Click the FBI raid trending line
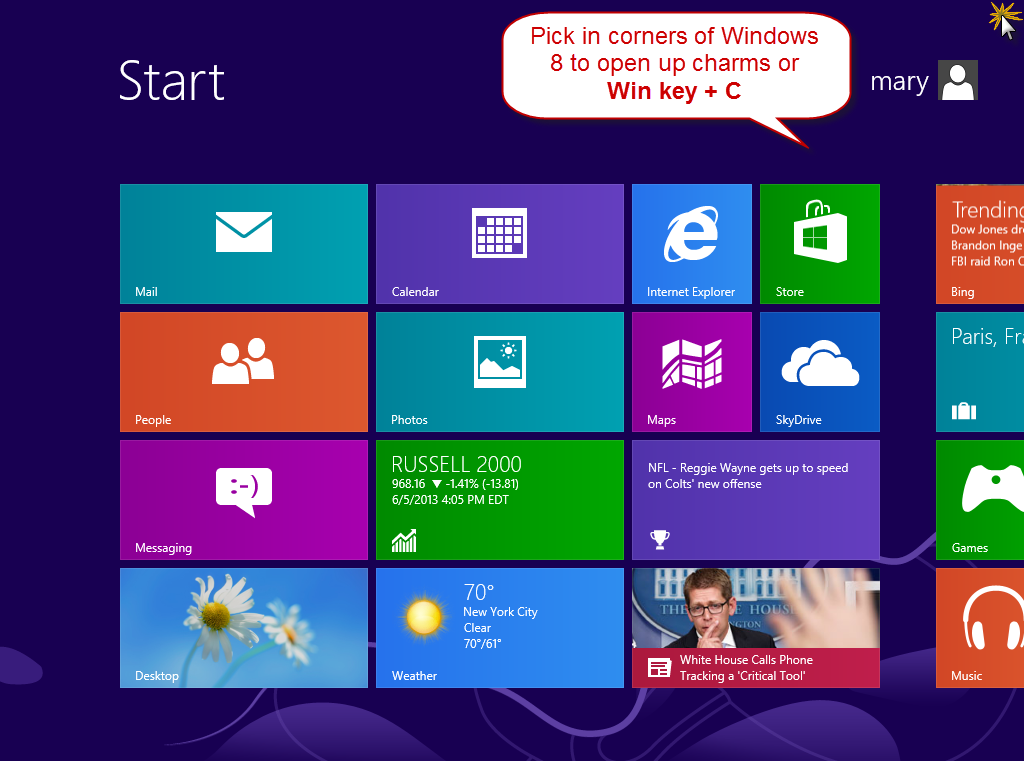Viewport: 1024px width, 761px height. point(987,261)
